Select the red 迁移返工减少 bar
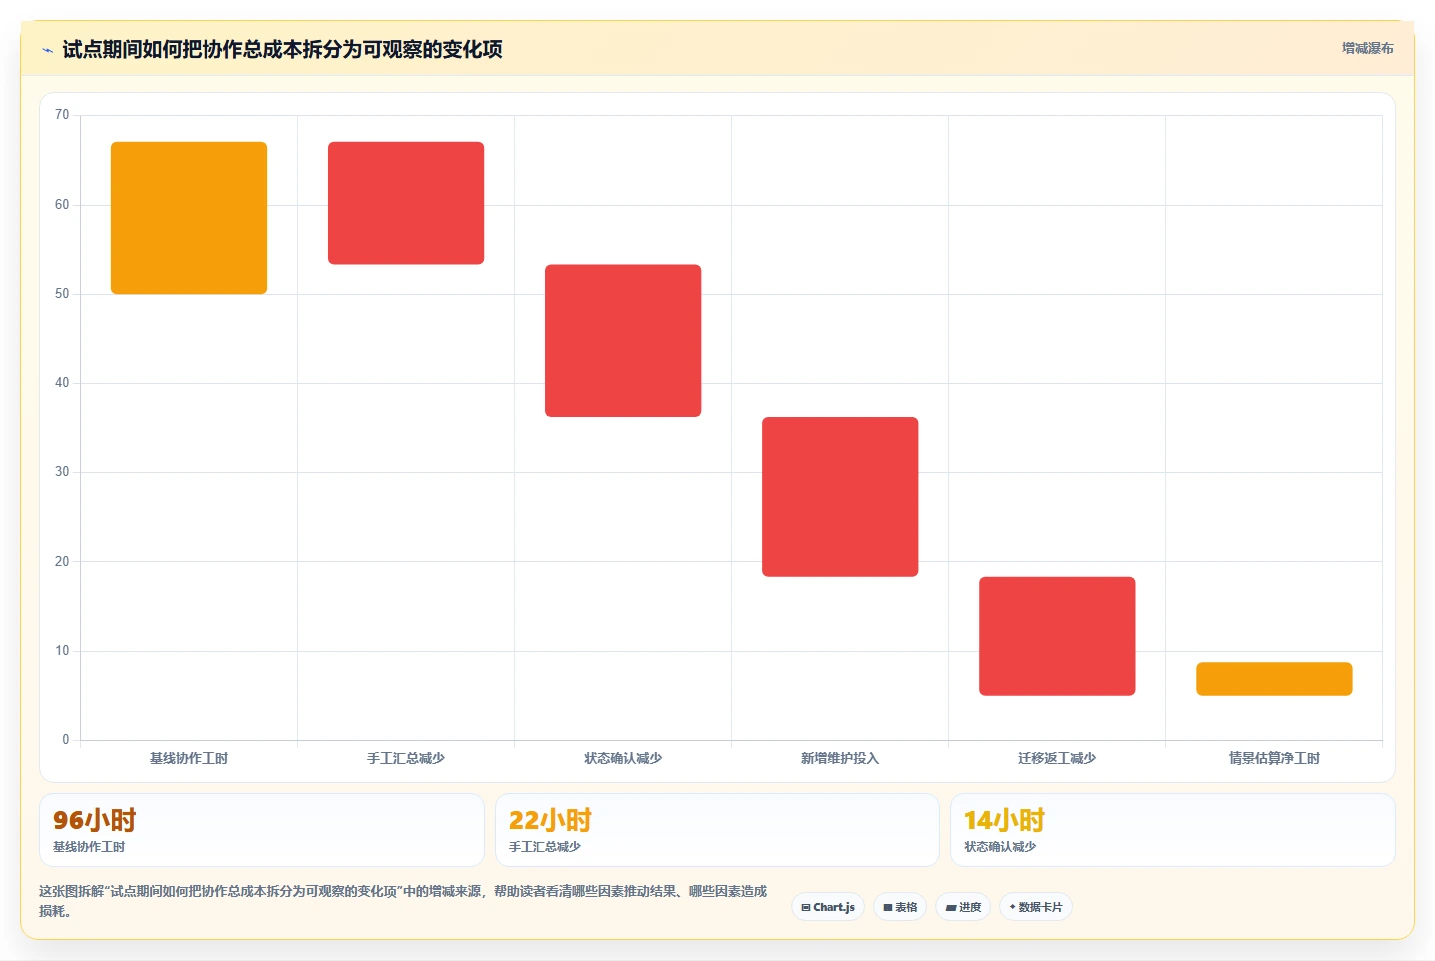Image resolution: width=1435 pixels, height=961 pixels. tap(1057, 636)
